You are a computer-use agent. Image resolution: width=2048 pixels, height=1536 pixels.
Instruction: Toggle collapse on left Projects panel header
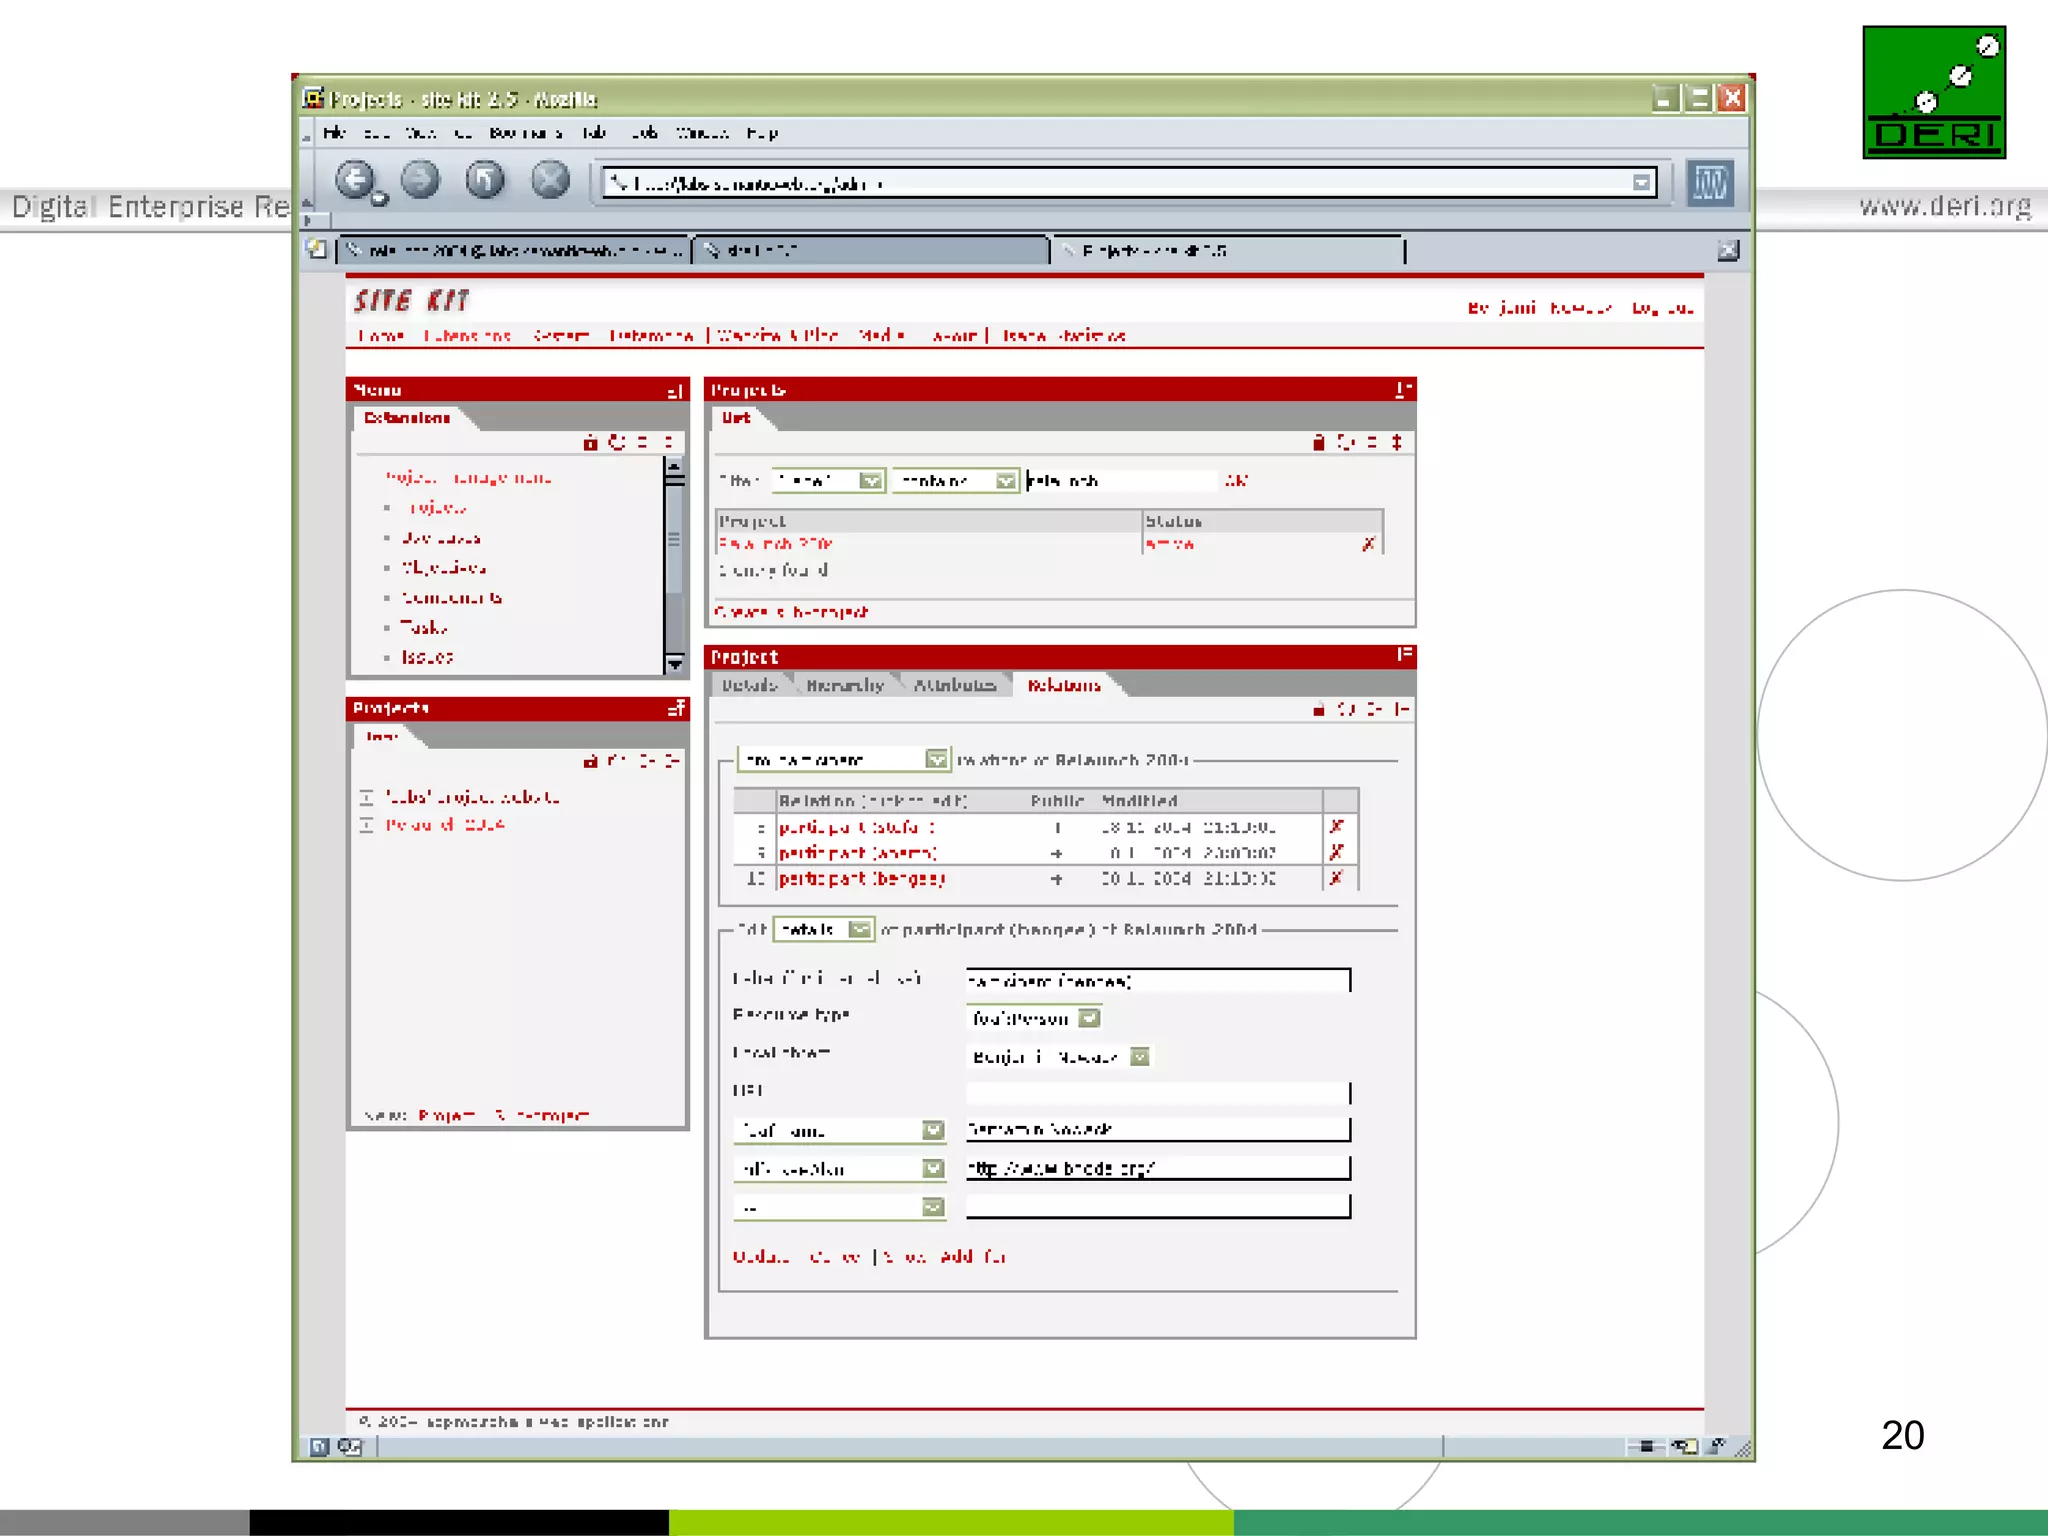point(676,708)
